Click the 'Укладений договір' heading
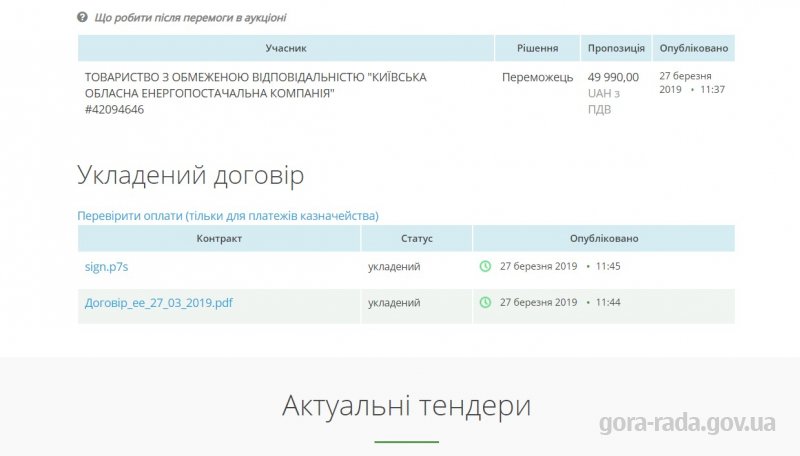Viewport: 800px width, 456px height. [190, 176]
